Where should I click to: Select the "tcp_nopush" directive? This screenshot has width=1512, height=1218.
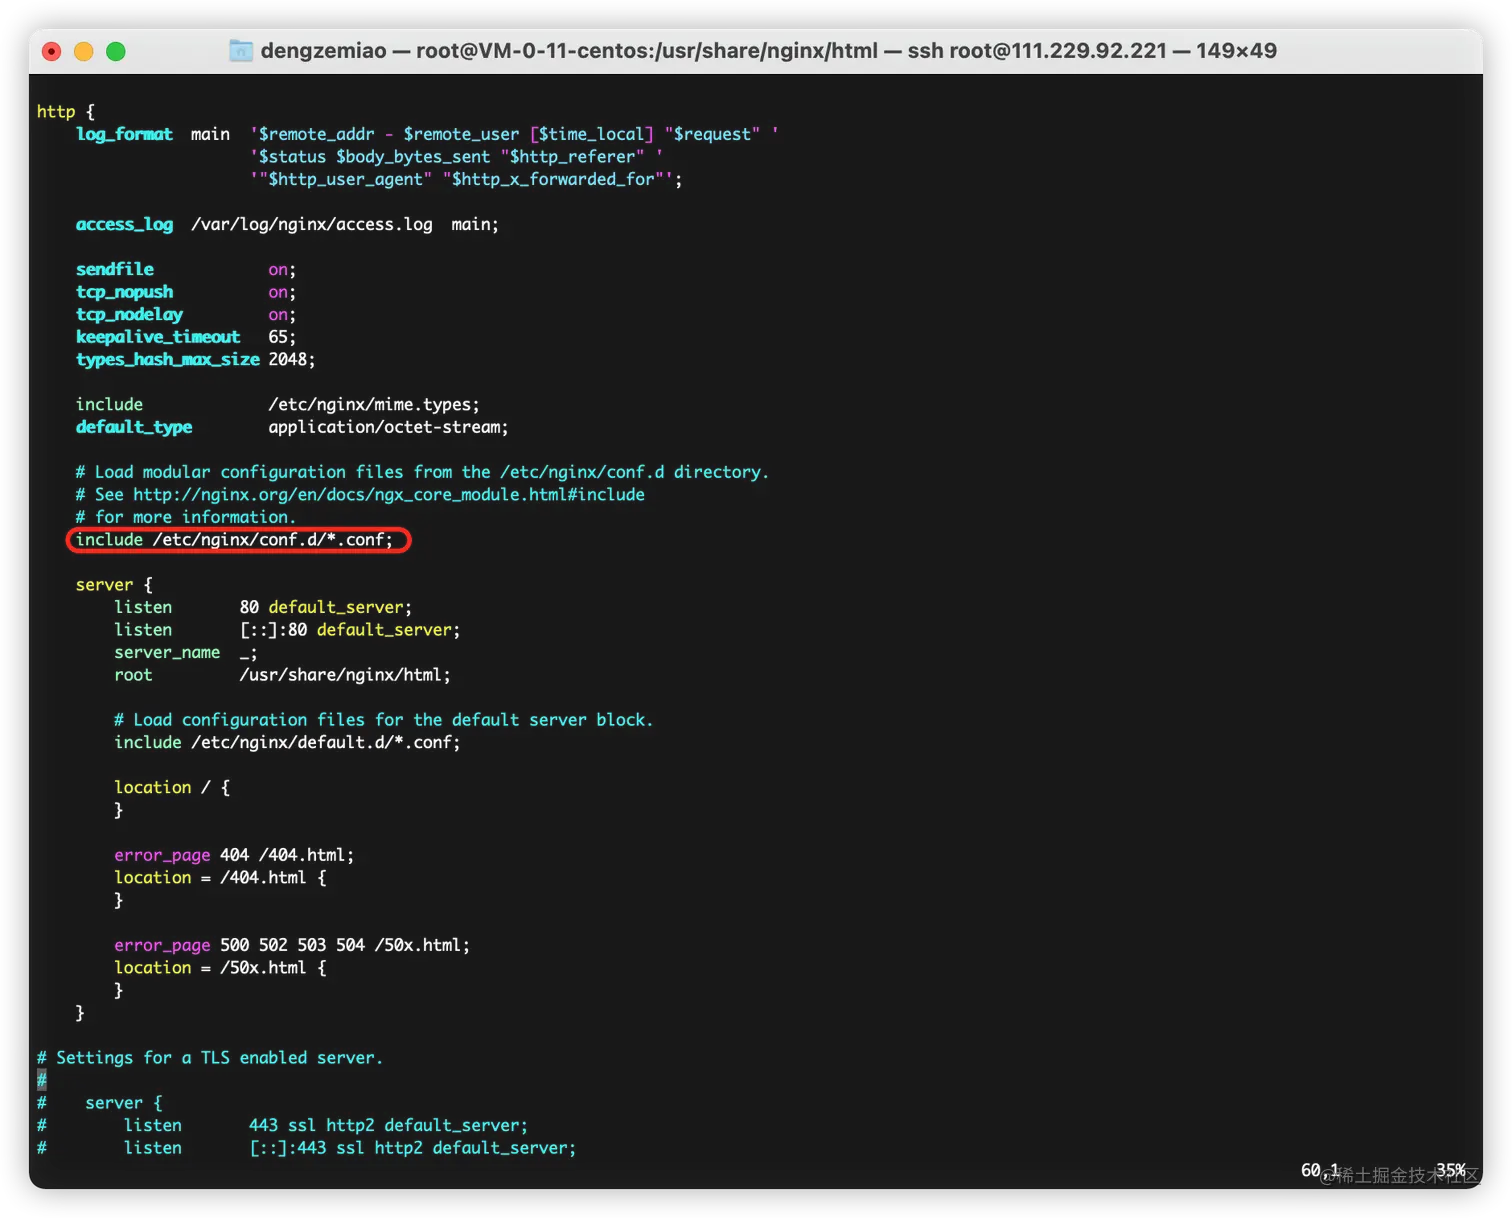point(124,292)
